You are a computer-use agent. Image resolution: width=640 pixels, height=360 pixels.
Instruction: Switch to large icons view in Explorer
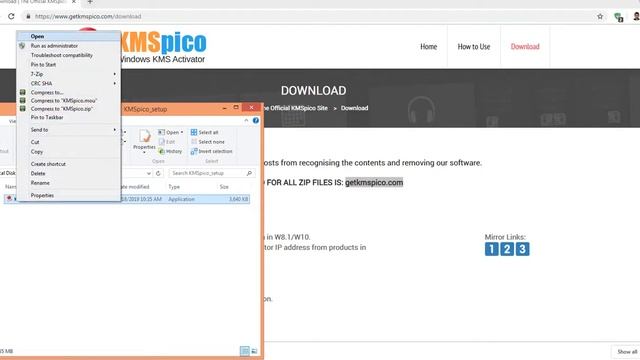[x=254, y=351]
